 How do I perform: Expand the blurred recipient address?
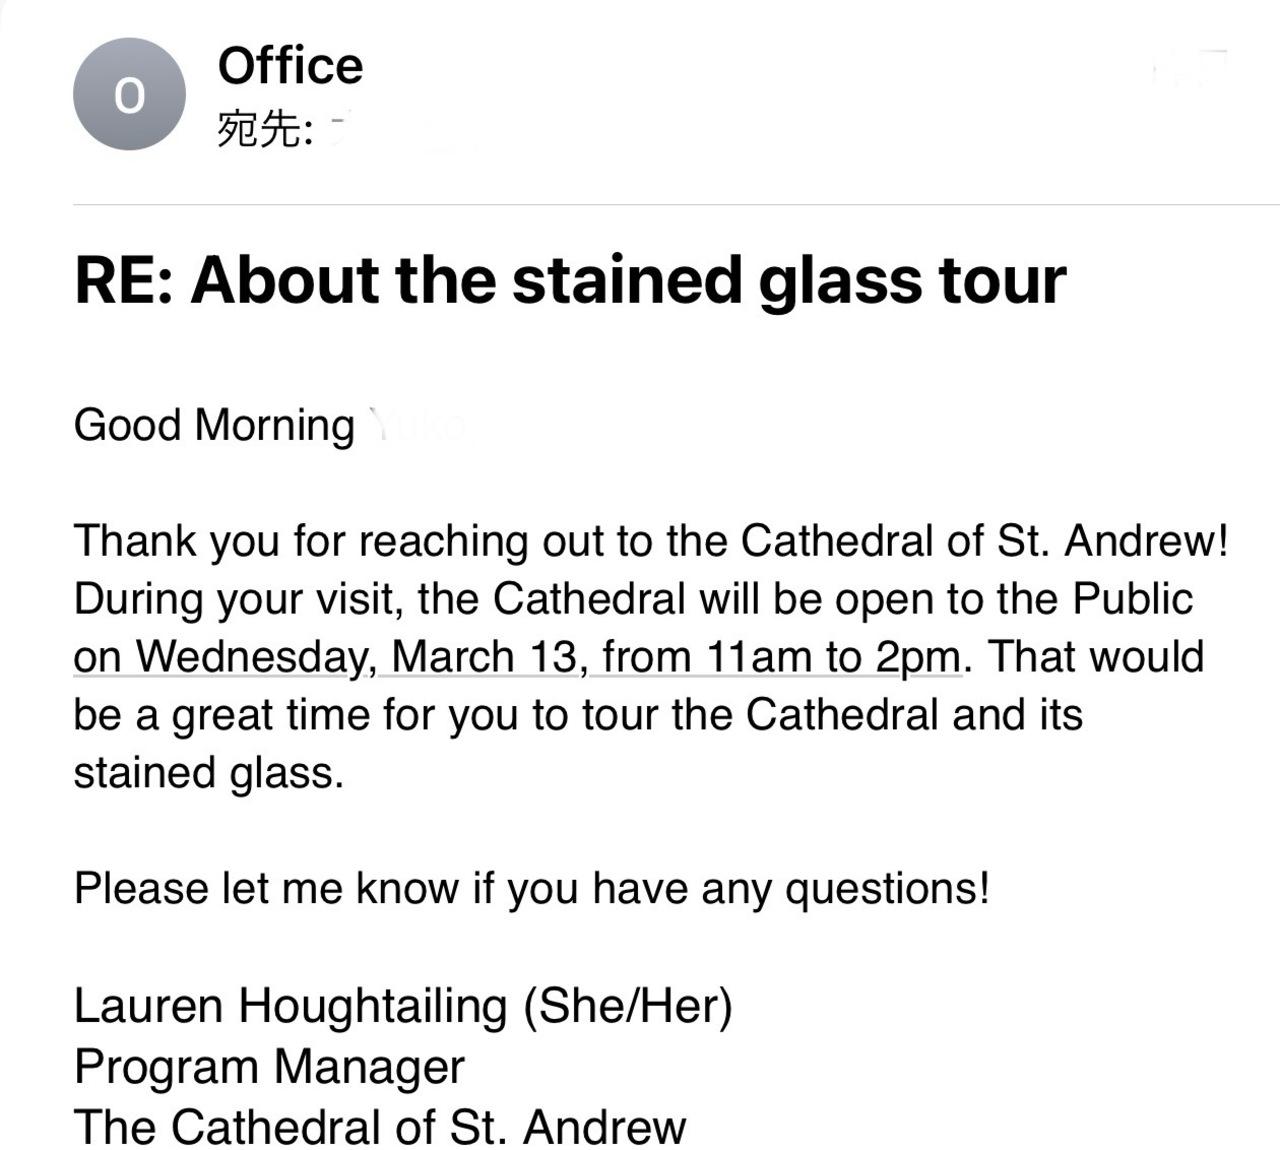(x=400, y=130)
